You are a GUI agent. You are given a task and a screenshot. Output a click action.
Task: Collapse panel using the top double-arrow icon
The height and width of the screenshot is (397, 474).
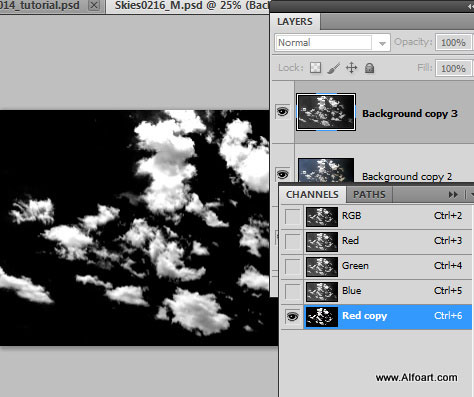[471, 6]
